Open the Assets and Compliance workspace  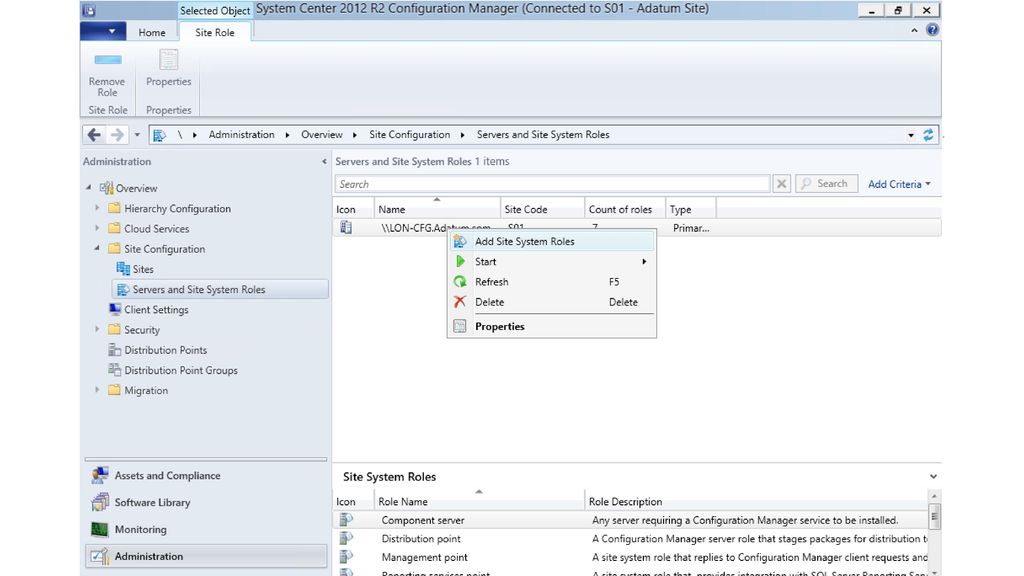tap(206, 475)
